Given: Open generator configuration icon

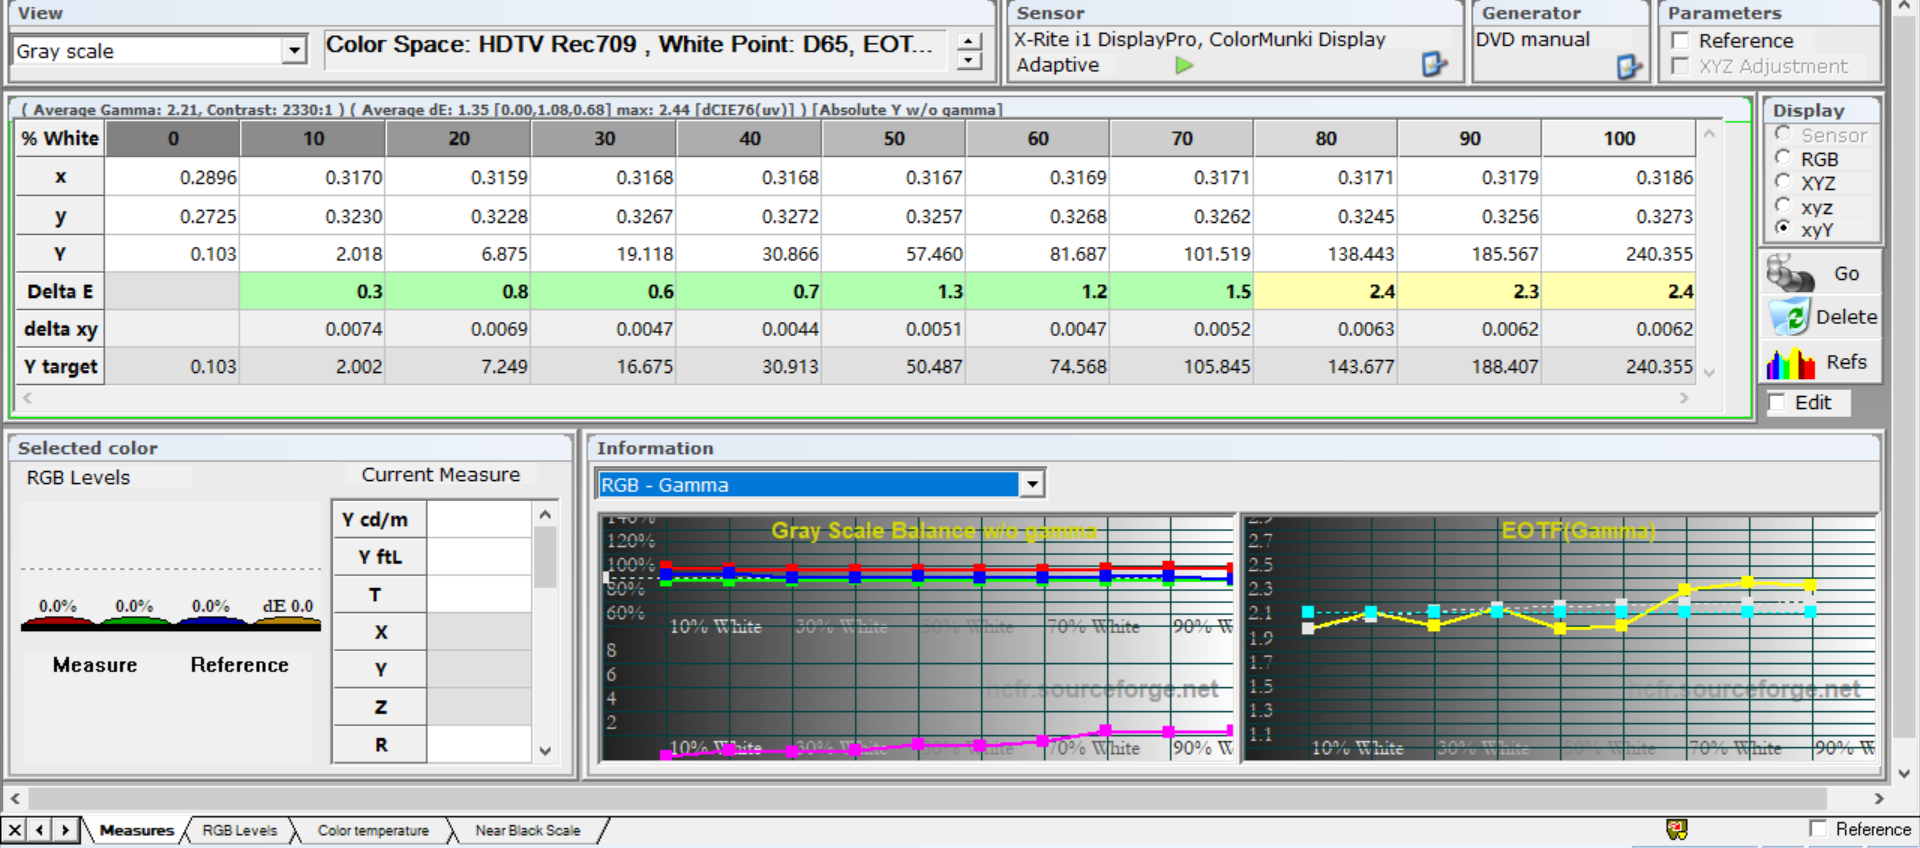Looking at the screenshot, I should coord(1630,67).
